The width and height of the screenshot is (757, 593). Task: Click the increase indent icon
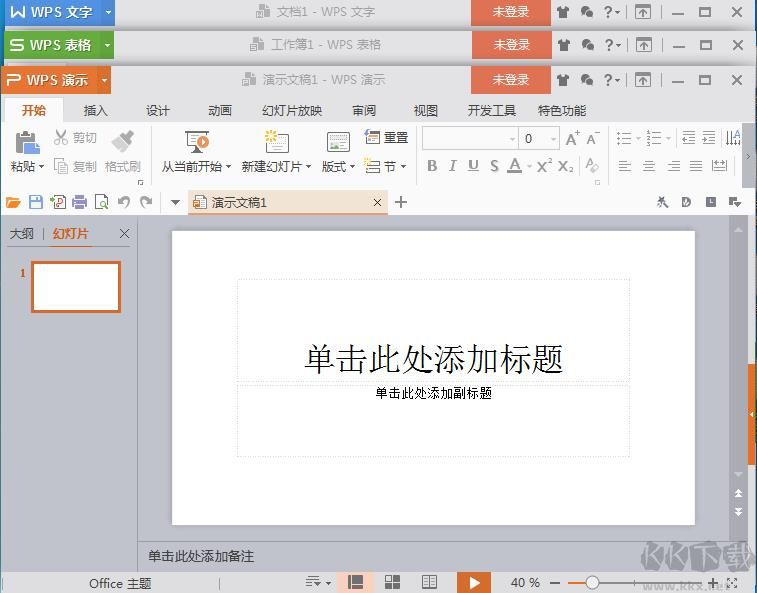tap(709, 138)
